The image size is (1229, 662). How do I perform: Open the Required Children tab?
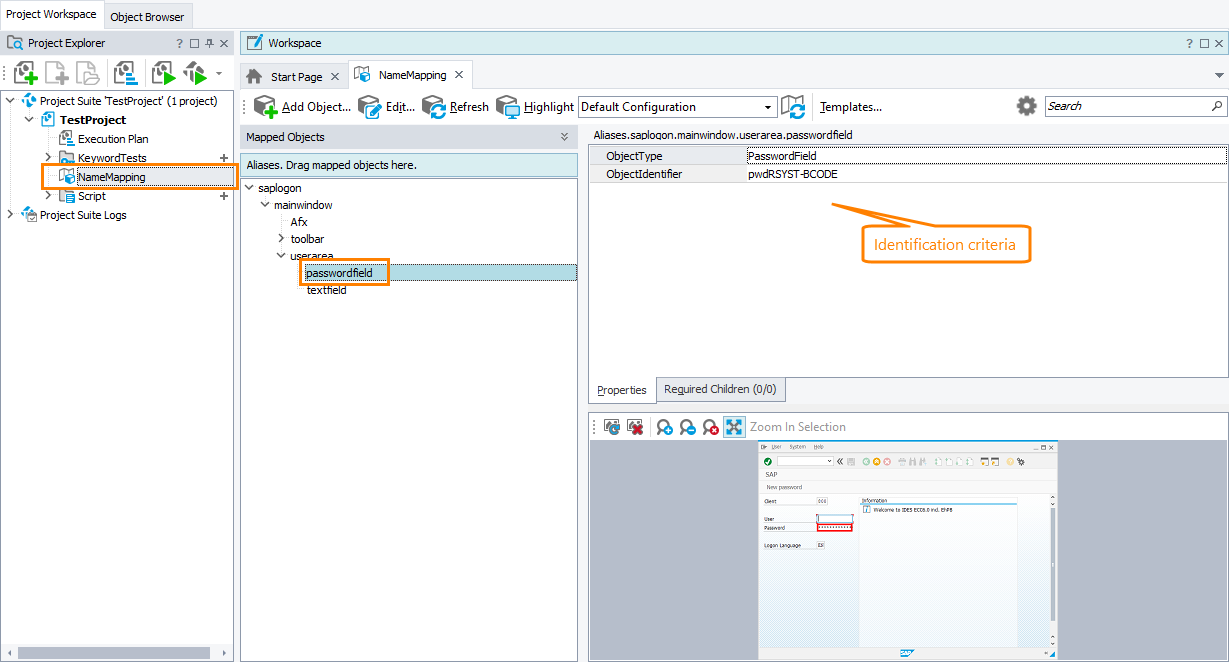pyautogui.click(x=719, y=389)
